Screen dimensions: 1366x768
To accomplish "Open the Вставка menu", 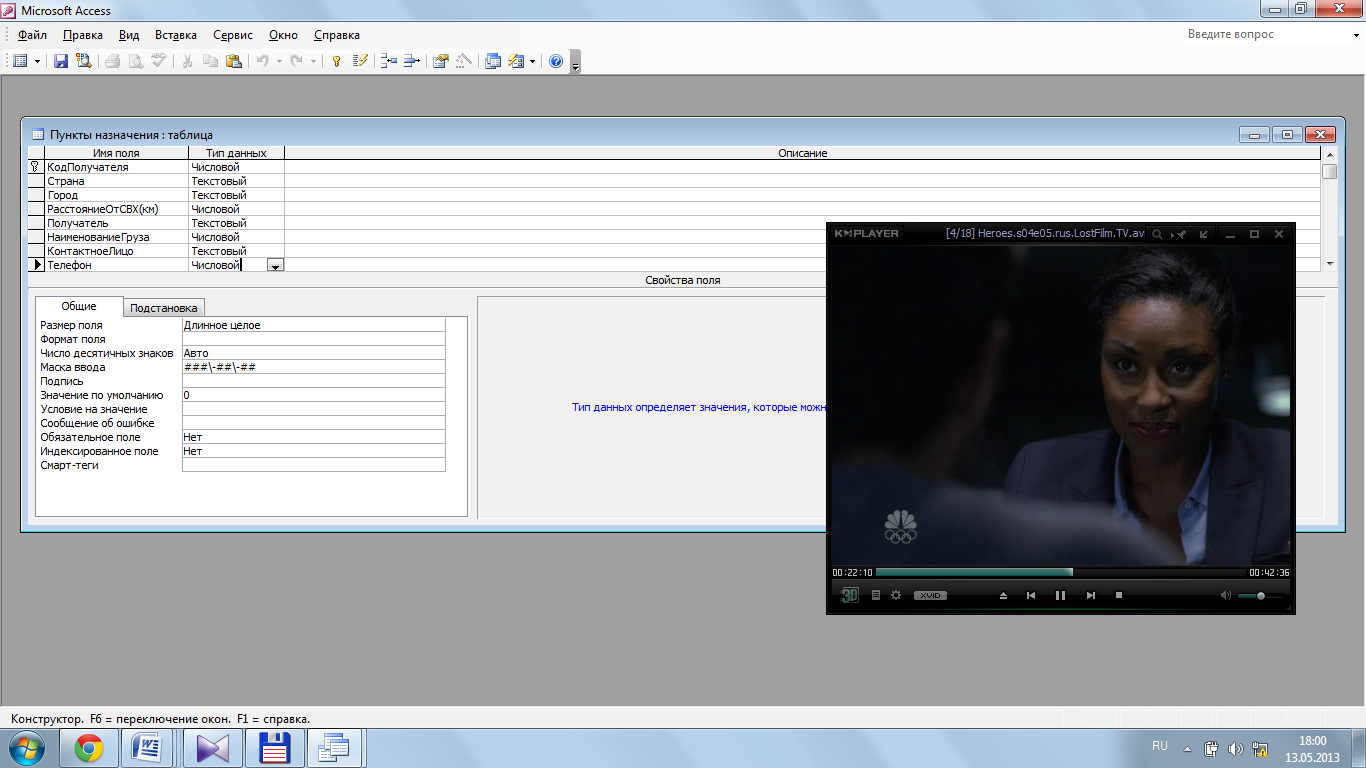I will click(176, 35).
